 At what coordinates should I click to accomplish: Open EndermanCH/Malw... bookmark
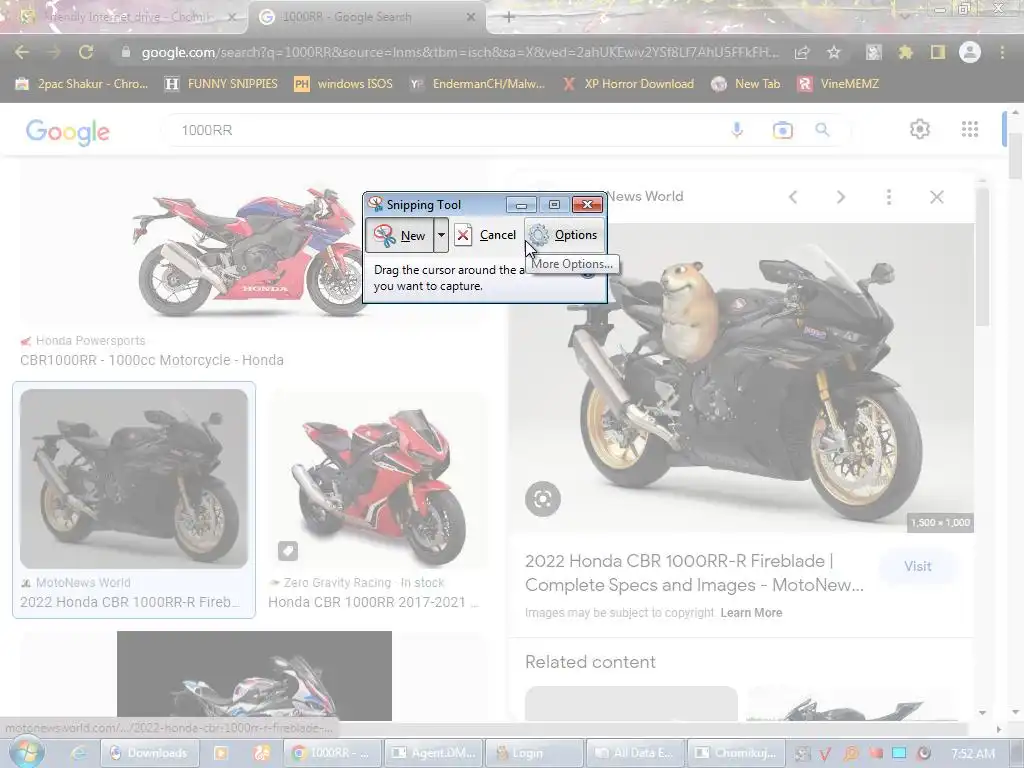pyautogui.click(x=477, y=84)
